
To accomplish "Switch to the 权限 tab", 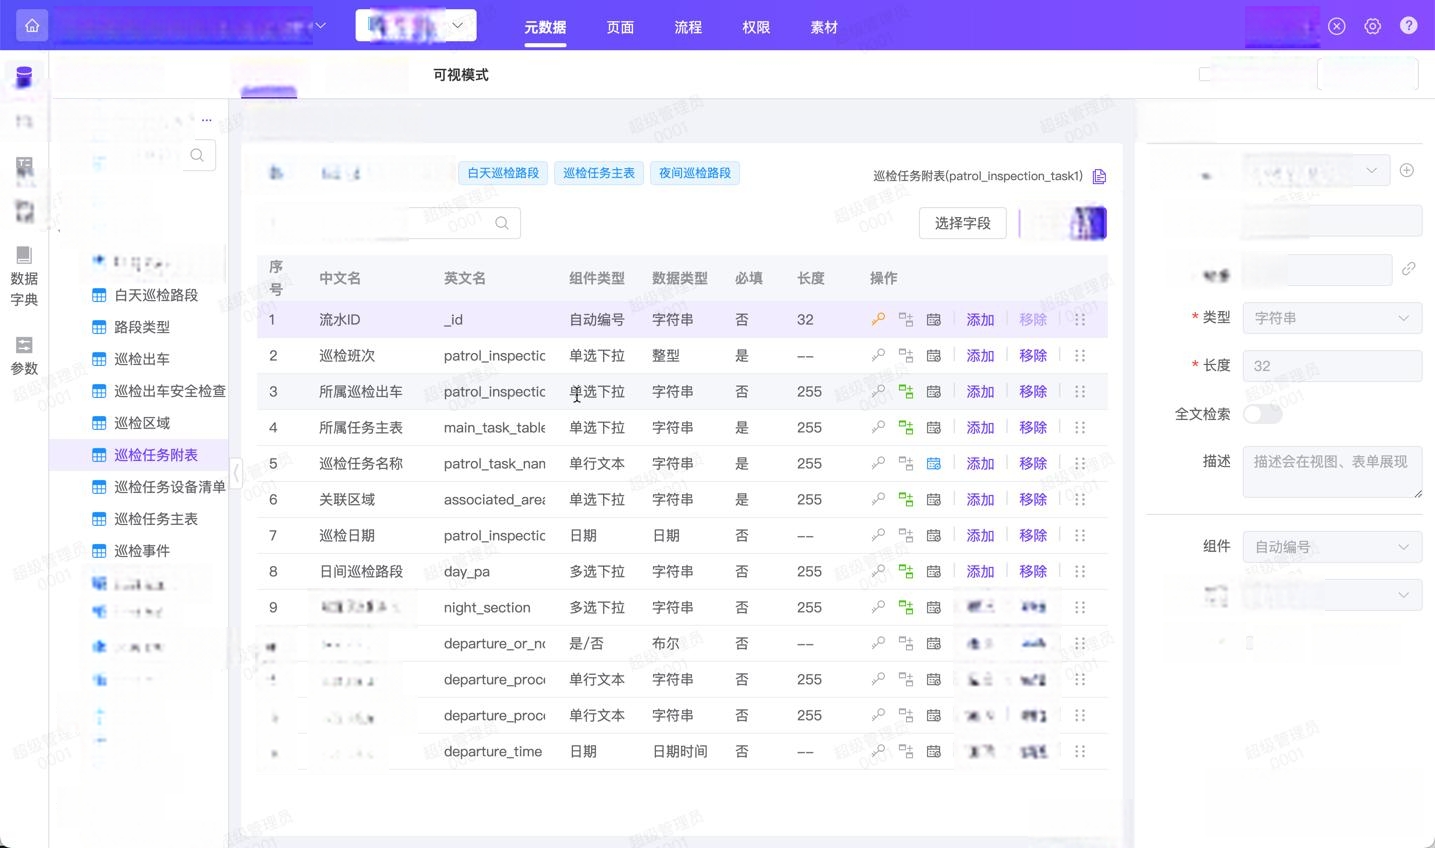I will 756,28.
